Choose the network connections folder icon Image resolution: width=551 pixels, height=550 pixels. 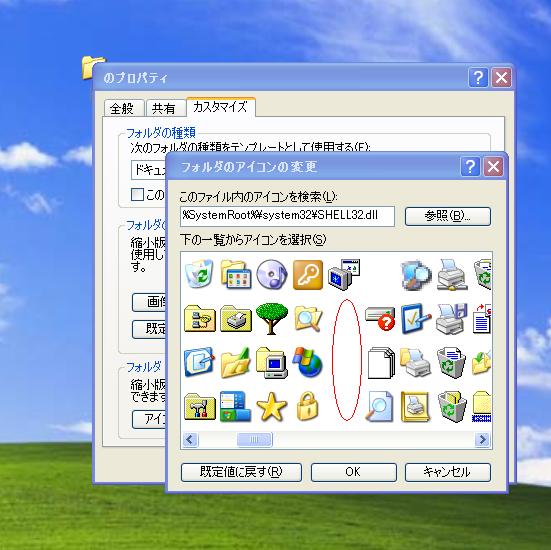(200, 318)
